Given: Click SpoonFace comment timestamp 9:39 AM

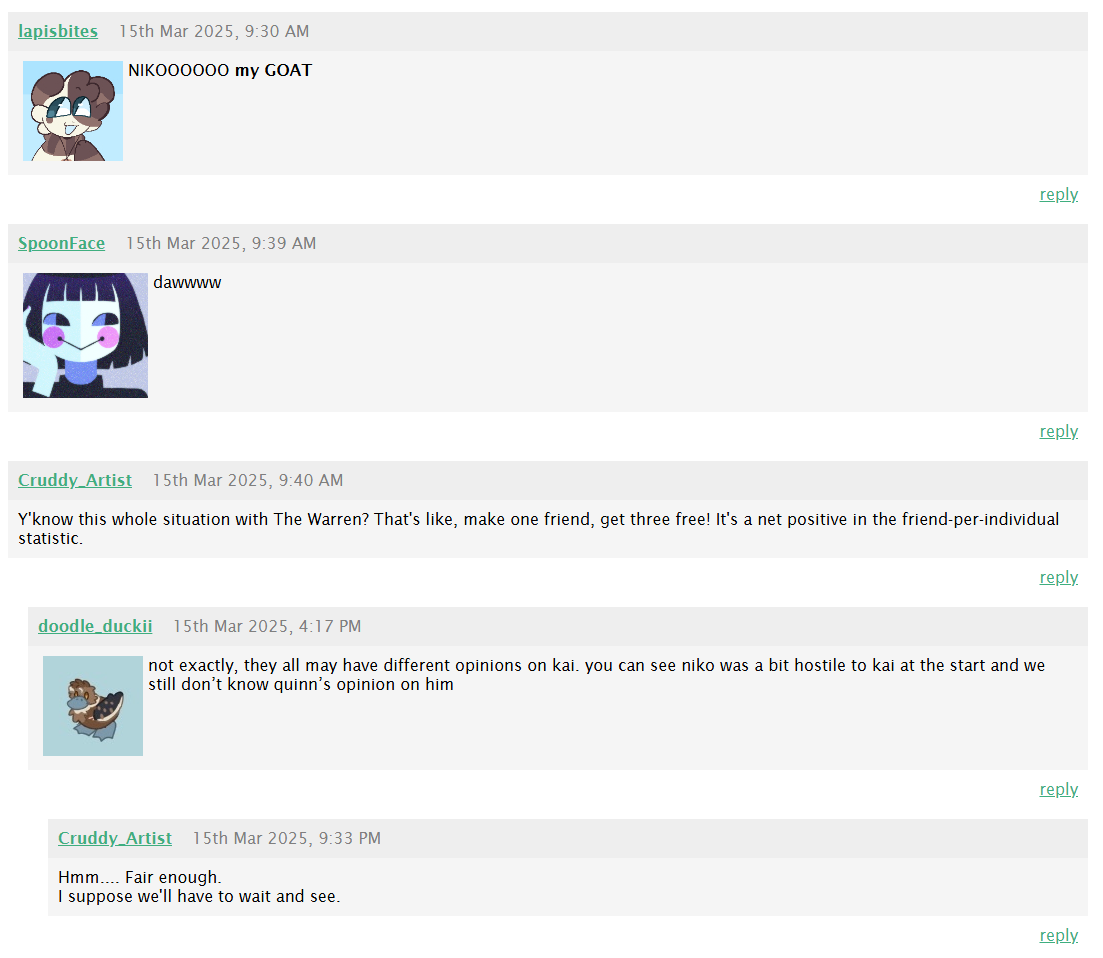Looking at the screenshot, I should [x=221, y=243].
